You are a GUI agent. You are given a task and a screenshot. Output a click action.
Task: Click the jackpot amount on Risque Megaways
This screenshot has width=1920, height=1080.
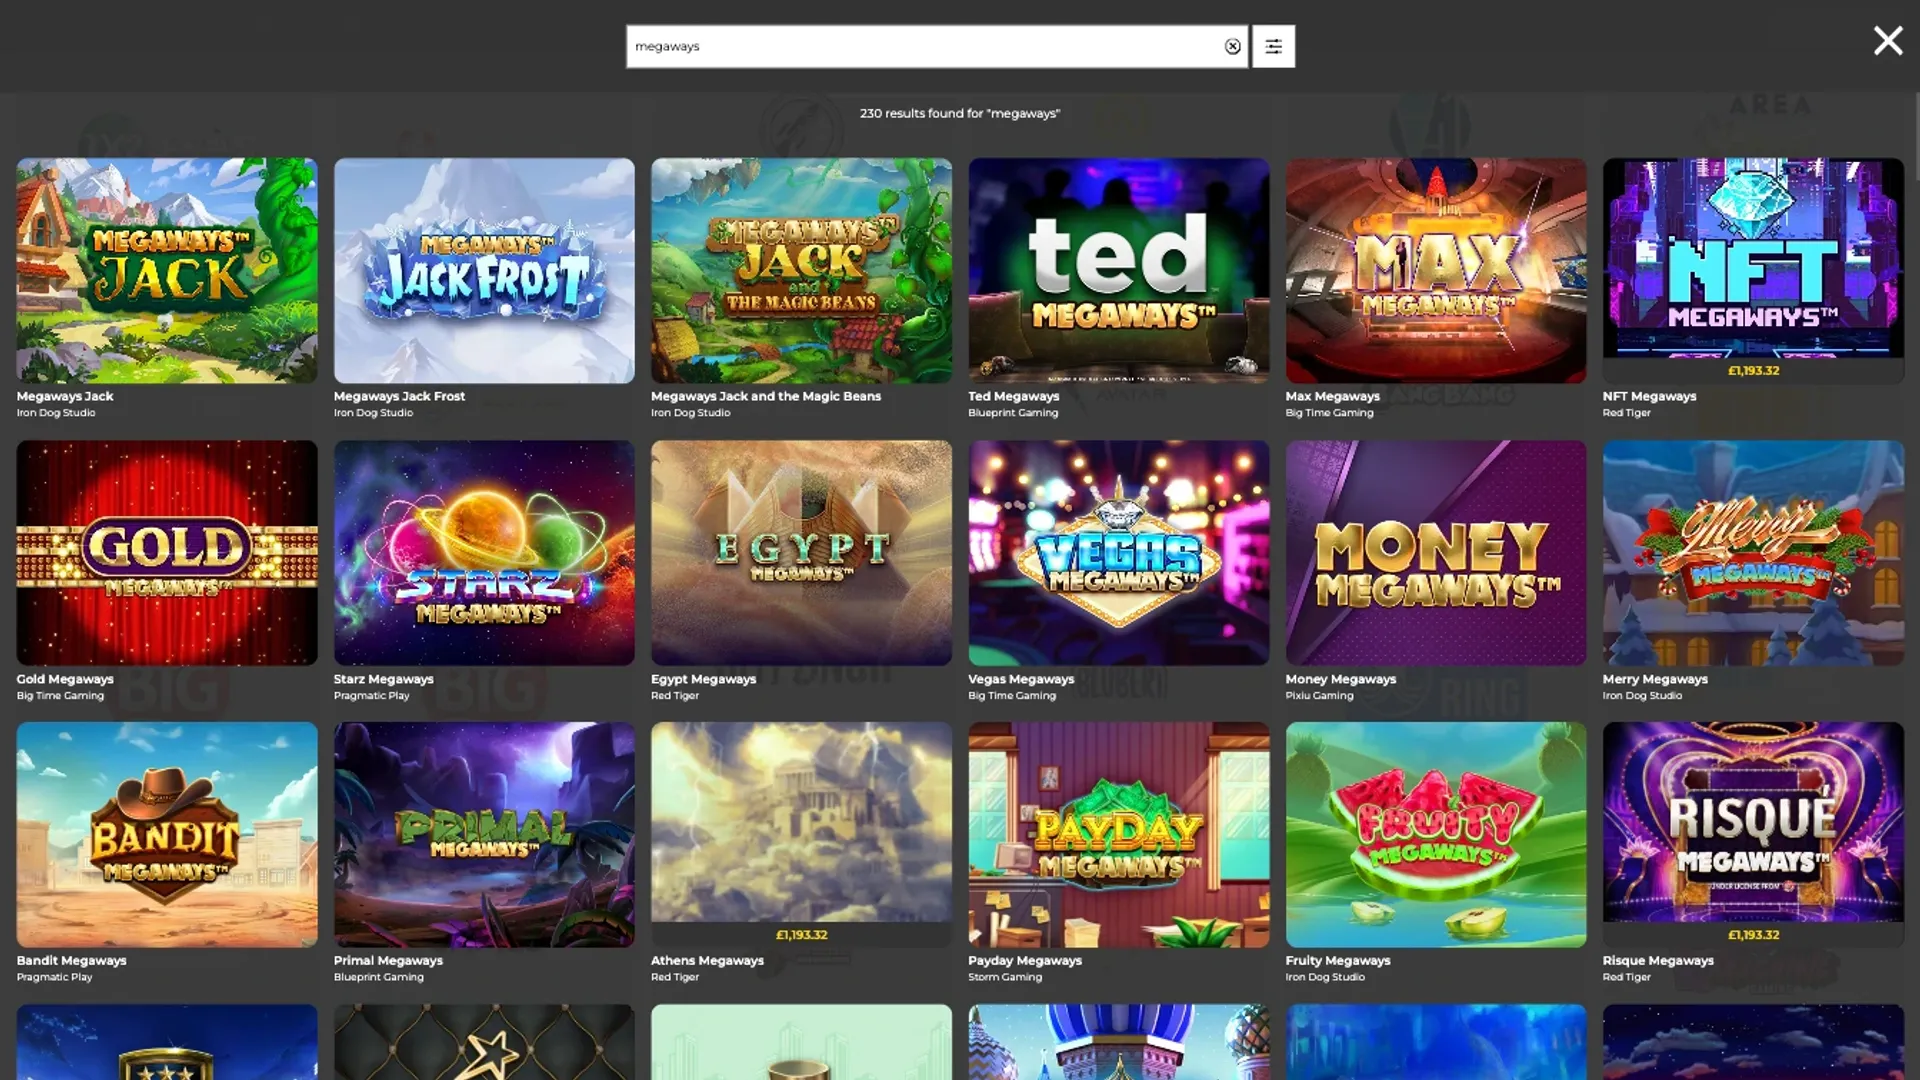pyautogui.click(x=1753, y=935)
